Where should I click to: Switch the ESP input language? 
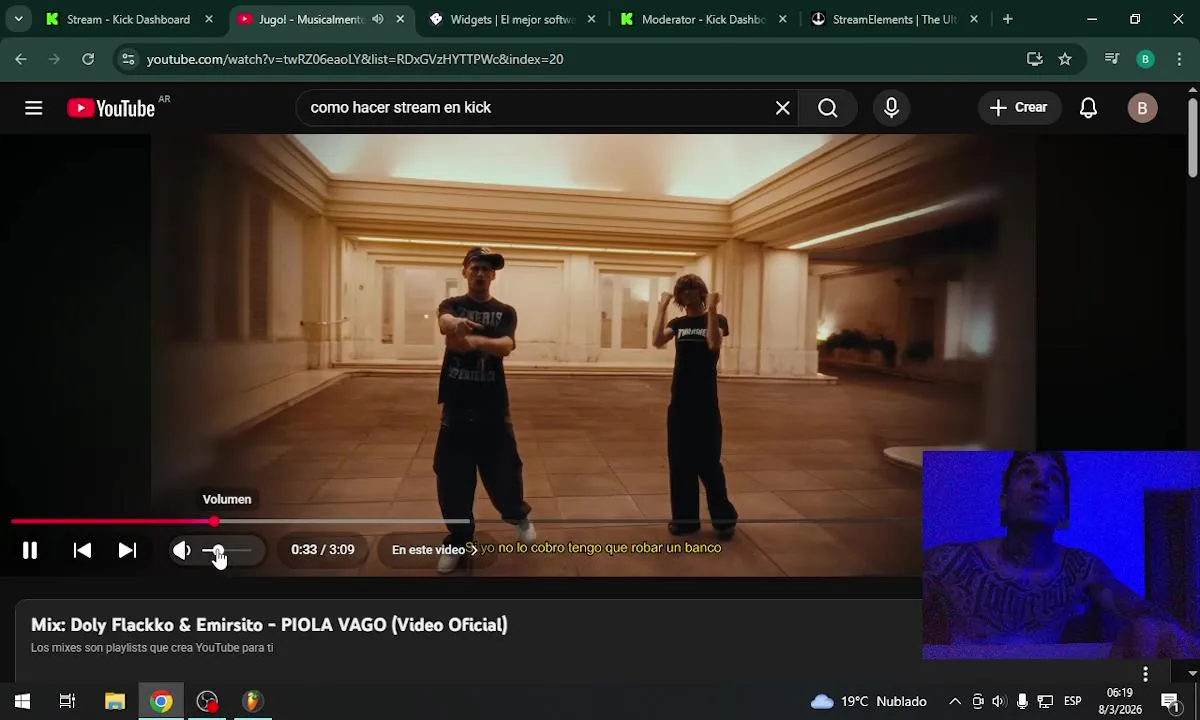pyautogui.click(x=1072, y=701)
